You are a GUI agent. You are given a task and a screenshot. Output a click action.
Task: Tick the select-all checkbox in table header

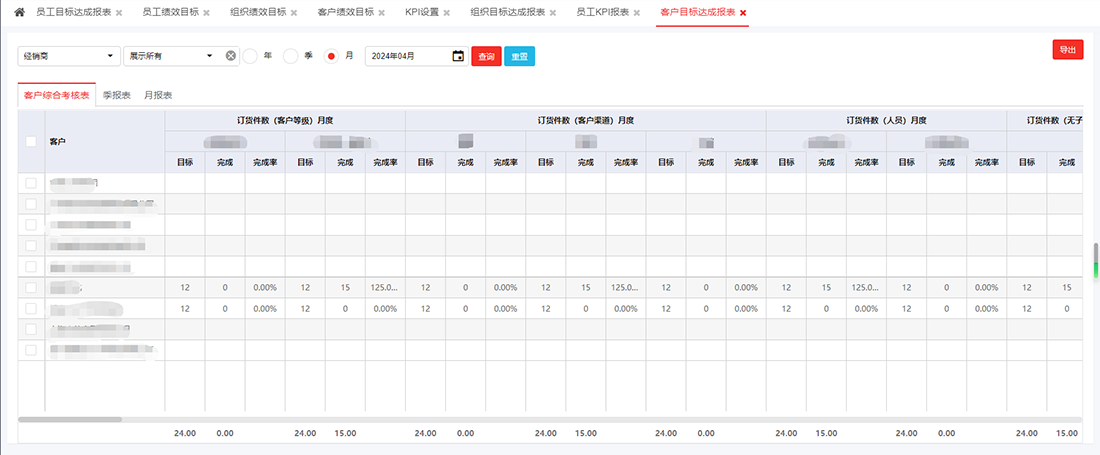pos(31,141)
